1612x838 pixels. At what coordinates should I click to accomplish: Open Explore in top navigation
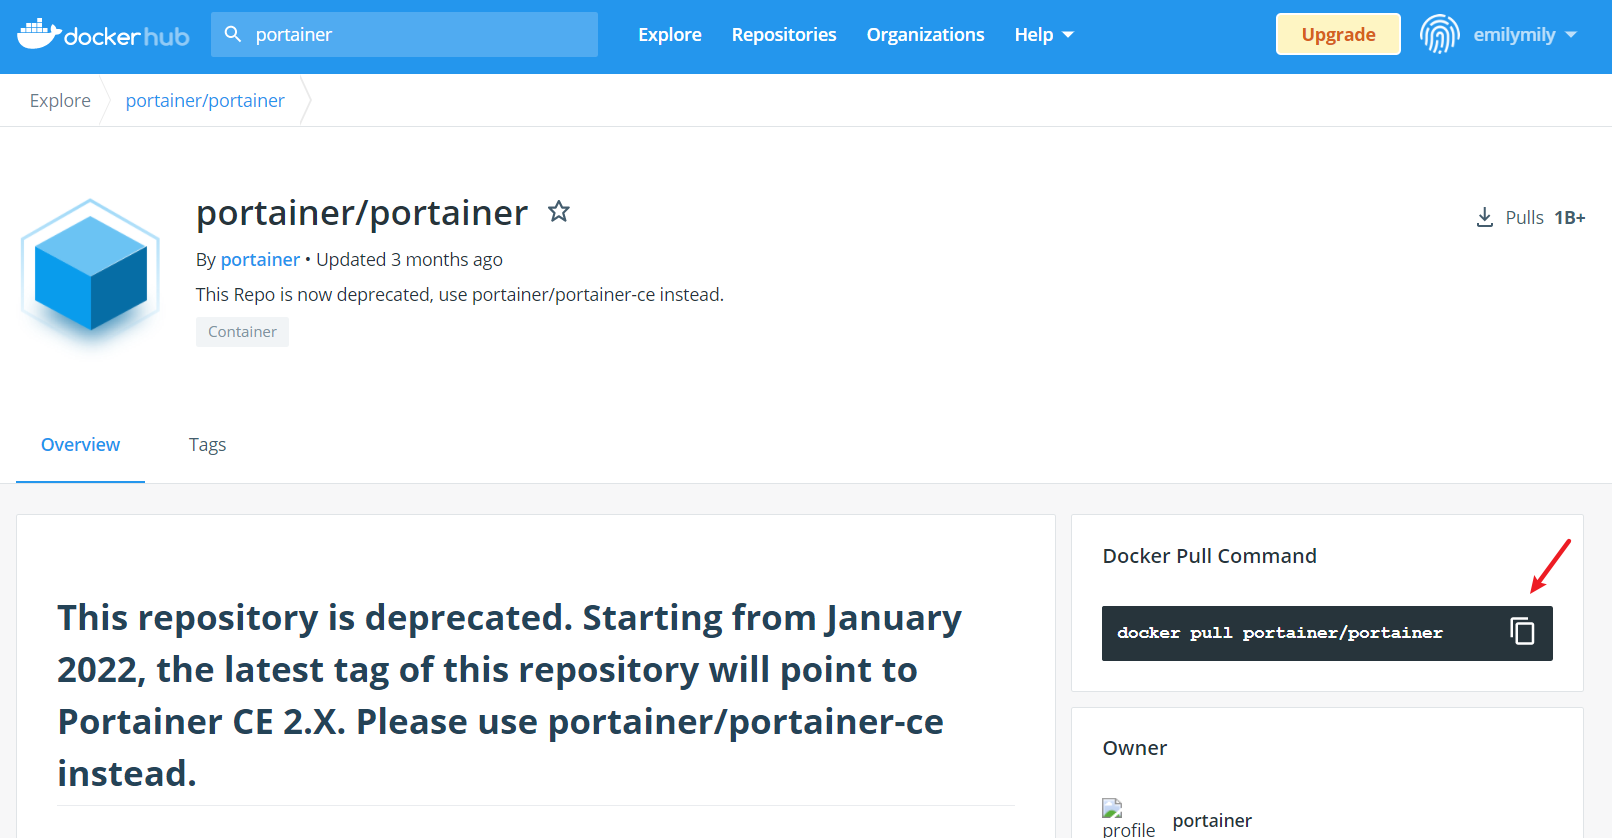(x=670, y=35)
